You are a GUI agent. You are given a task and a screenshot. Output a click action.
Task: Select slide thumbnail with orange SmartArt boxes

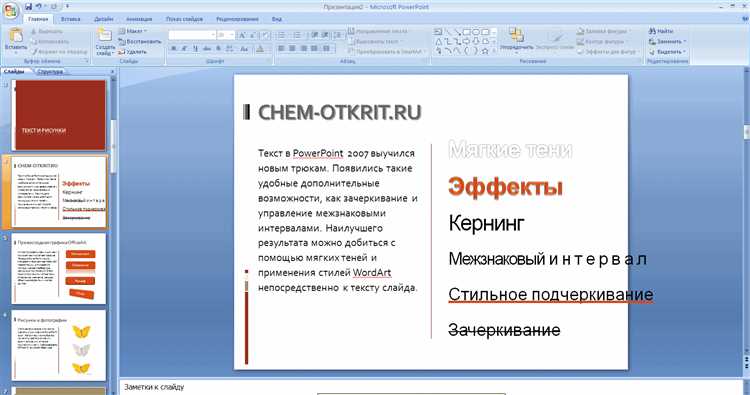(x=58, y=269)
